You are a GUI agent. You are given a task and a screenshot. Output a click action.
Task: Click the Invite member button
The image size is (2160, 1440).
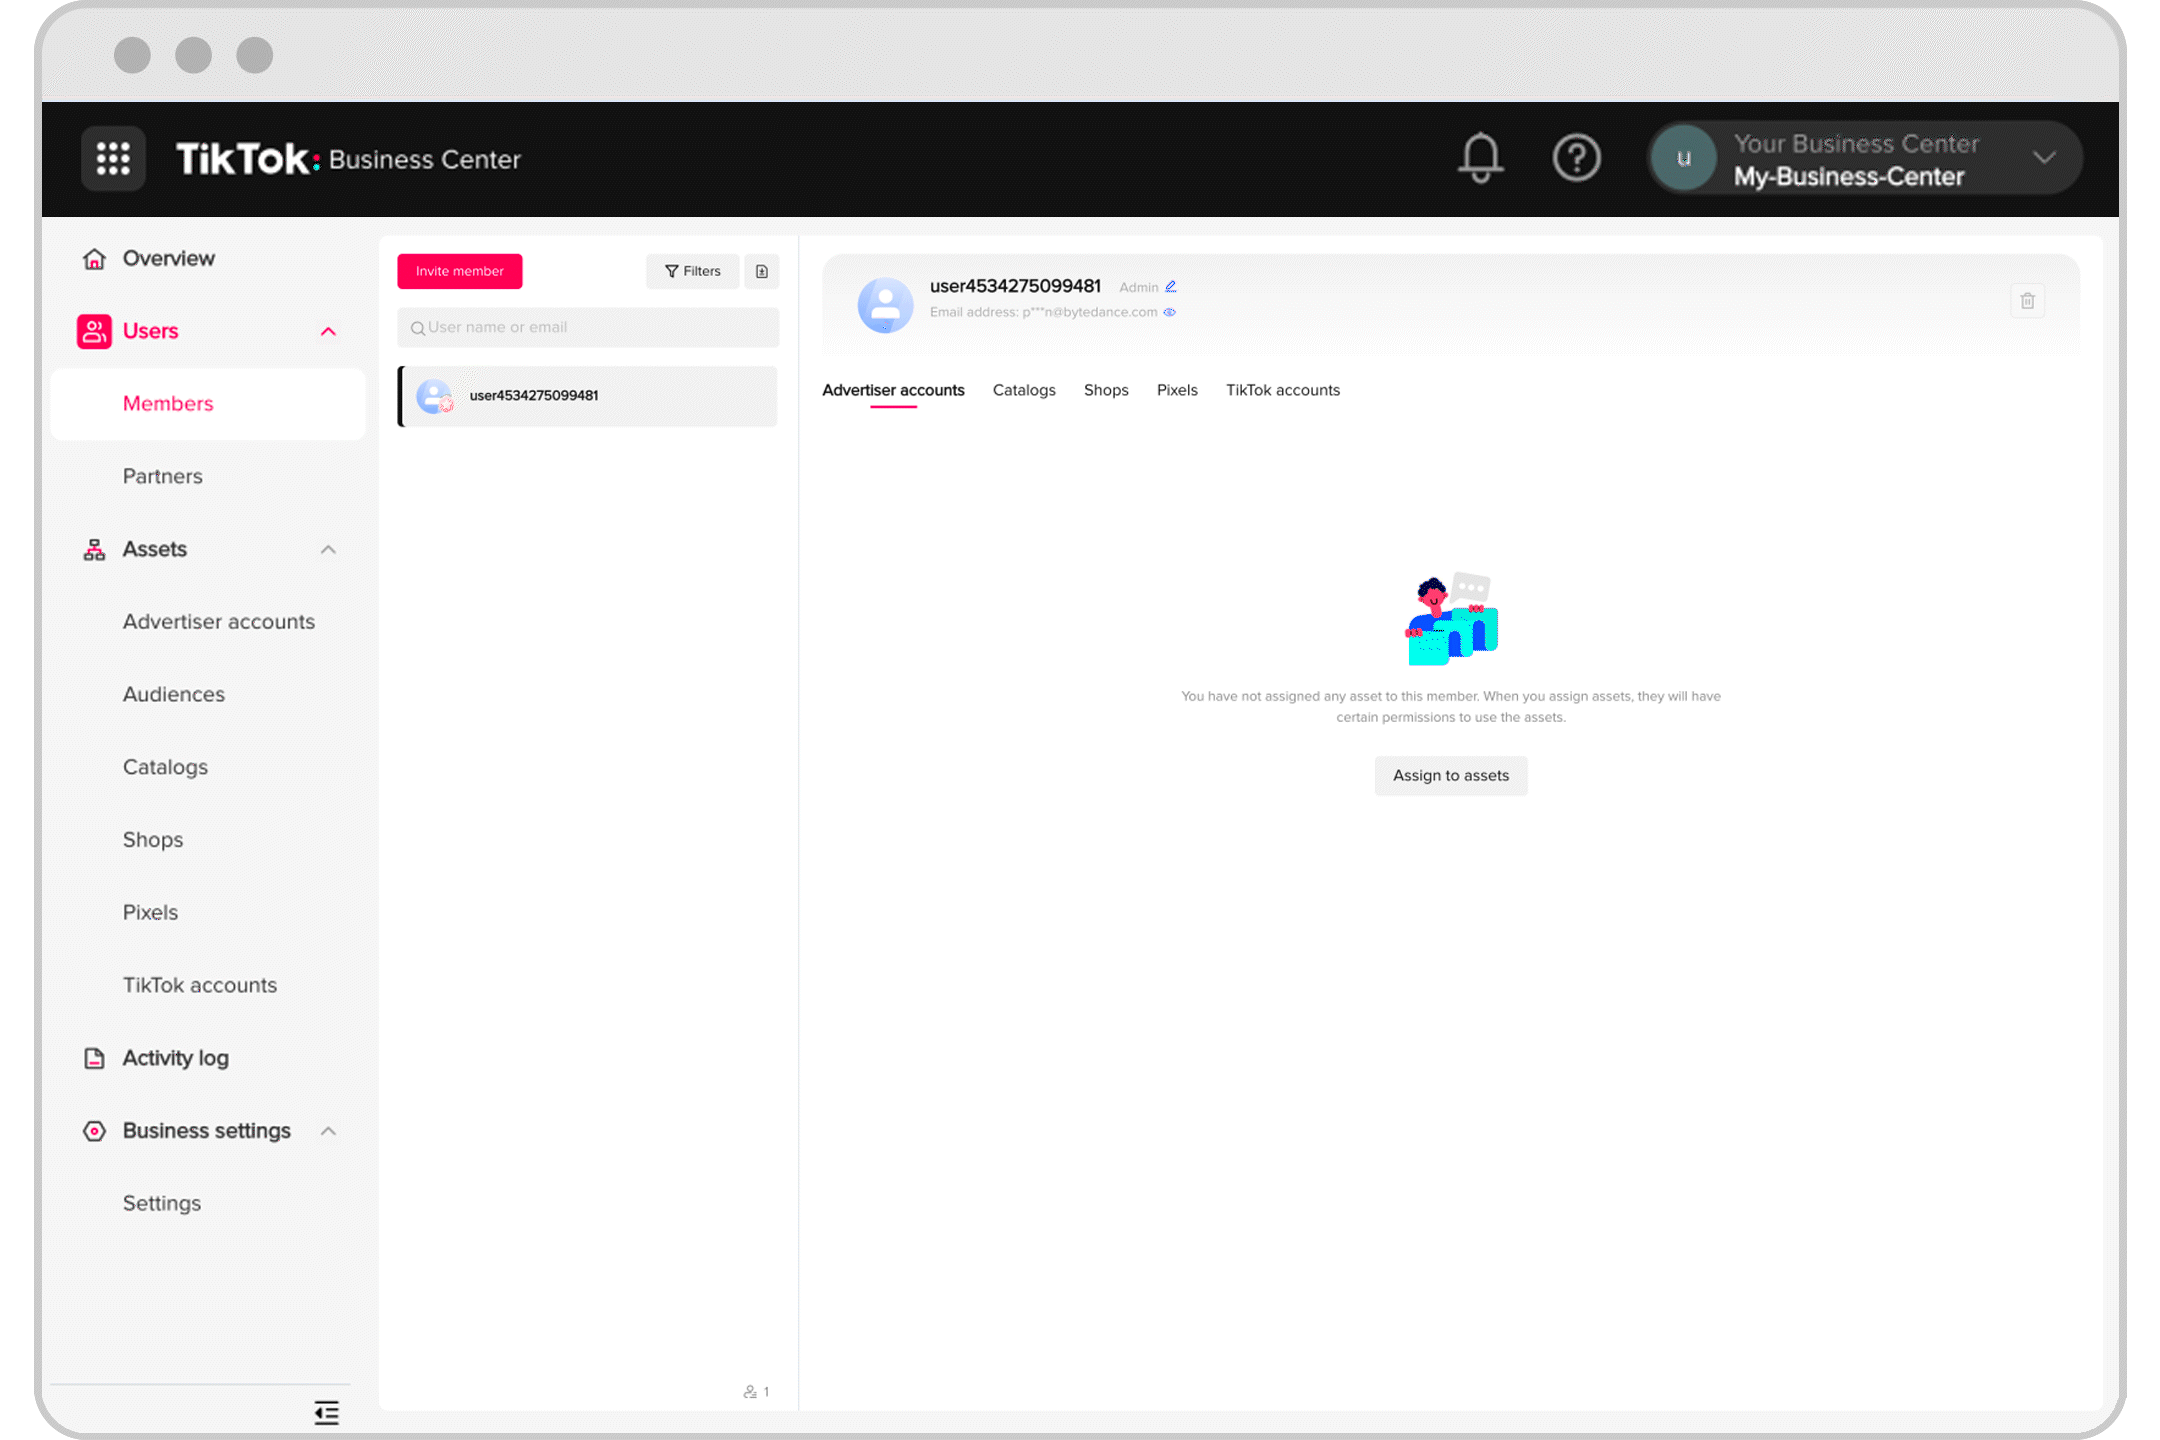coord(460,270)
